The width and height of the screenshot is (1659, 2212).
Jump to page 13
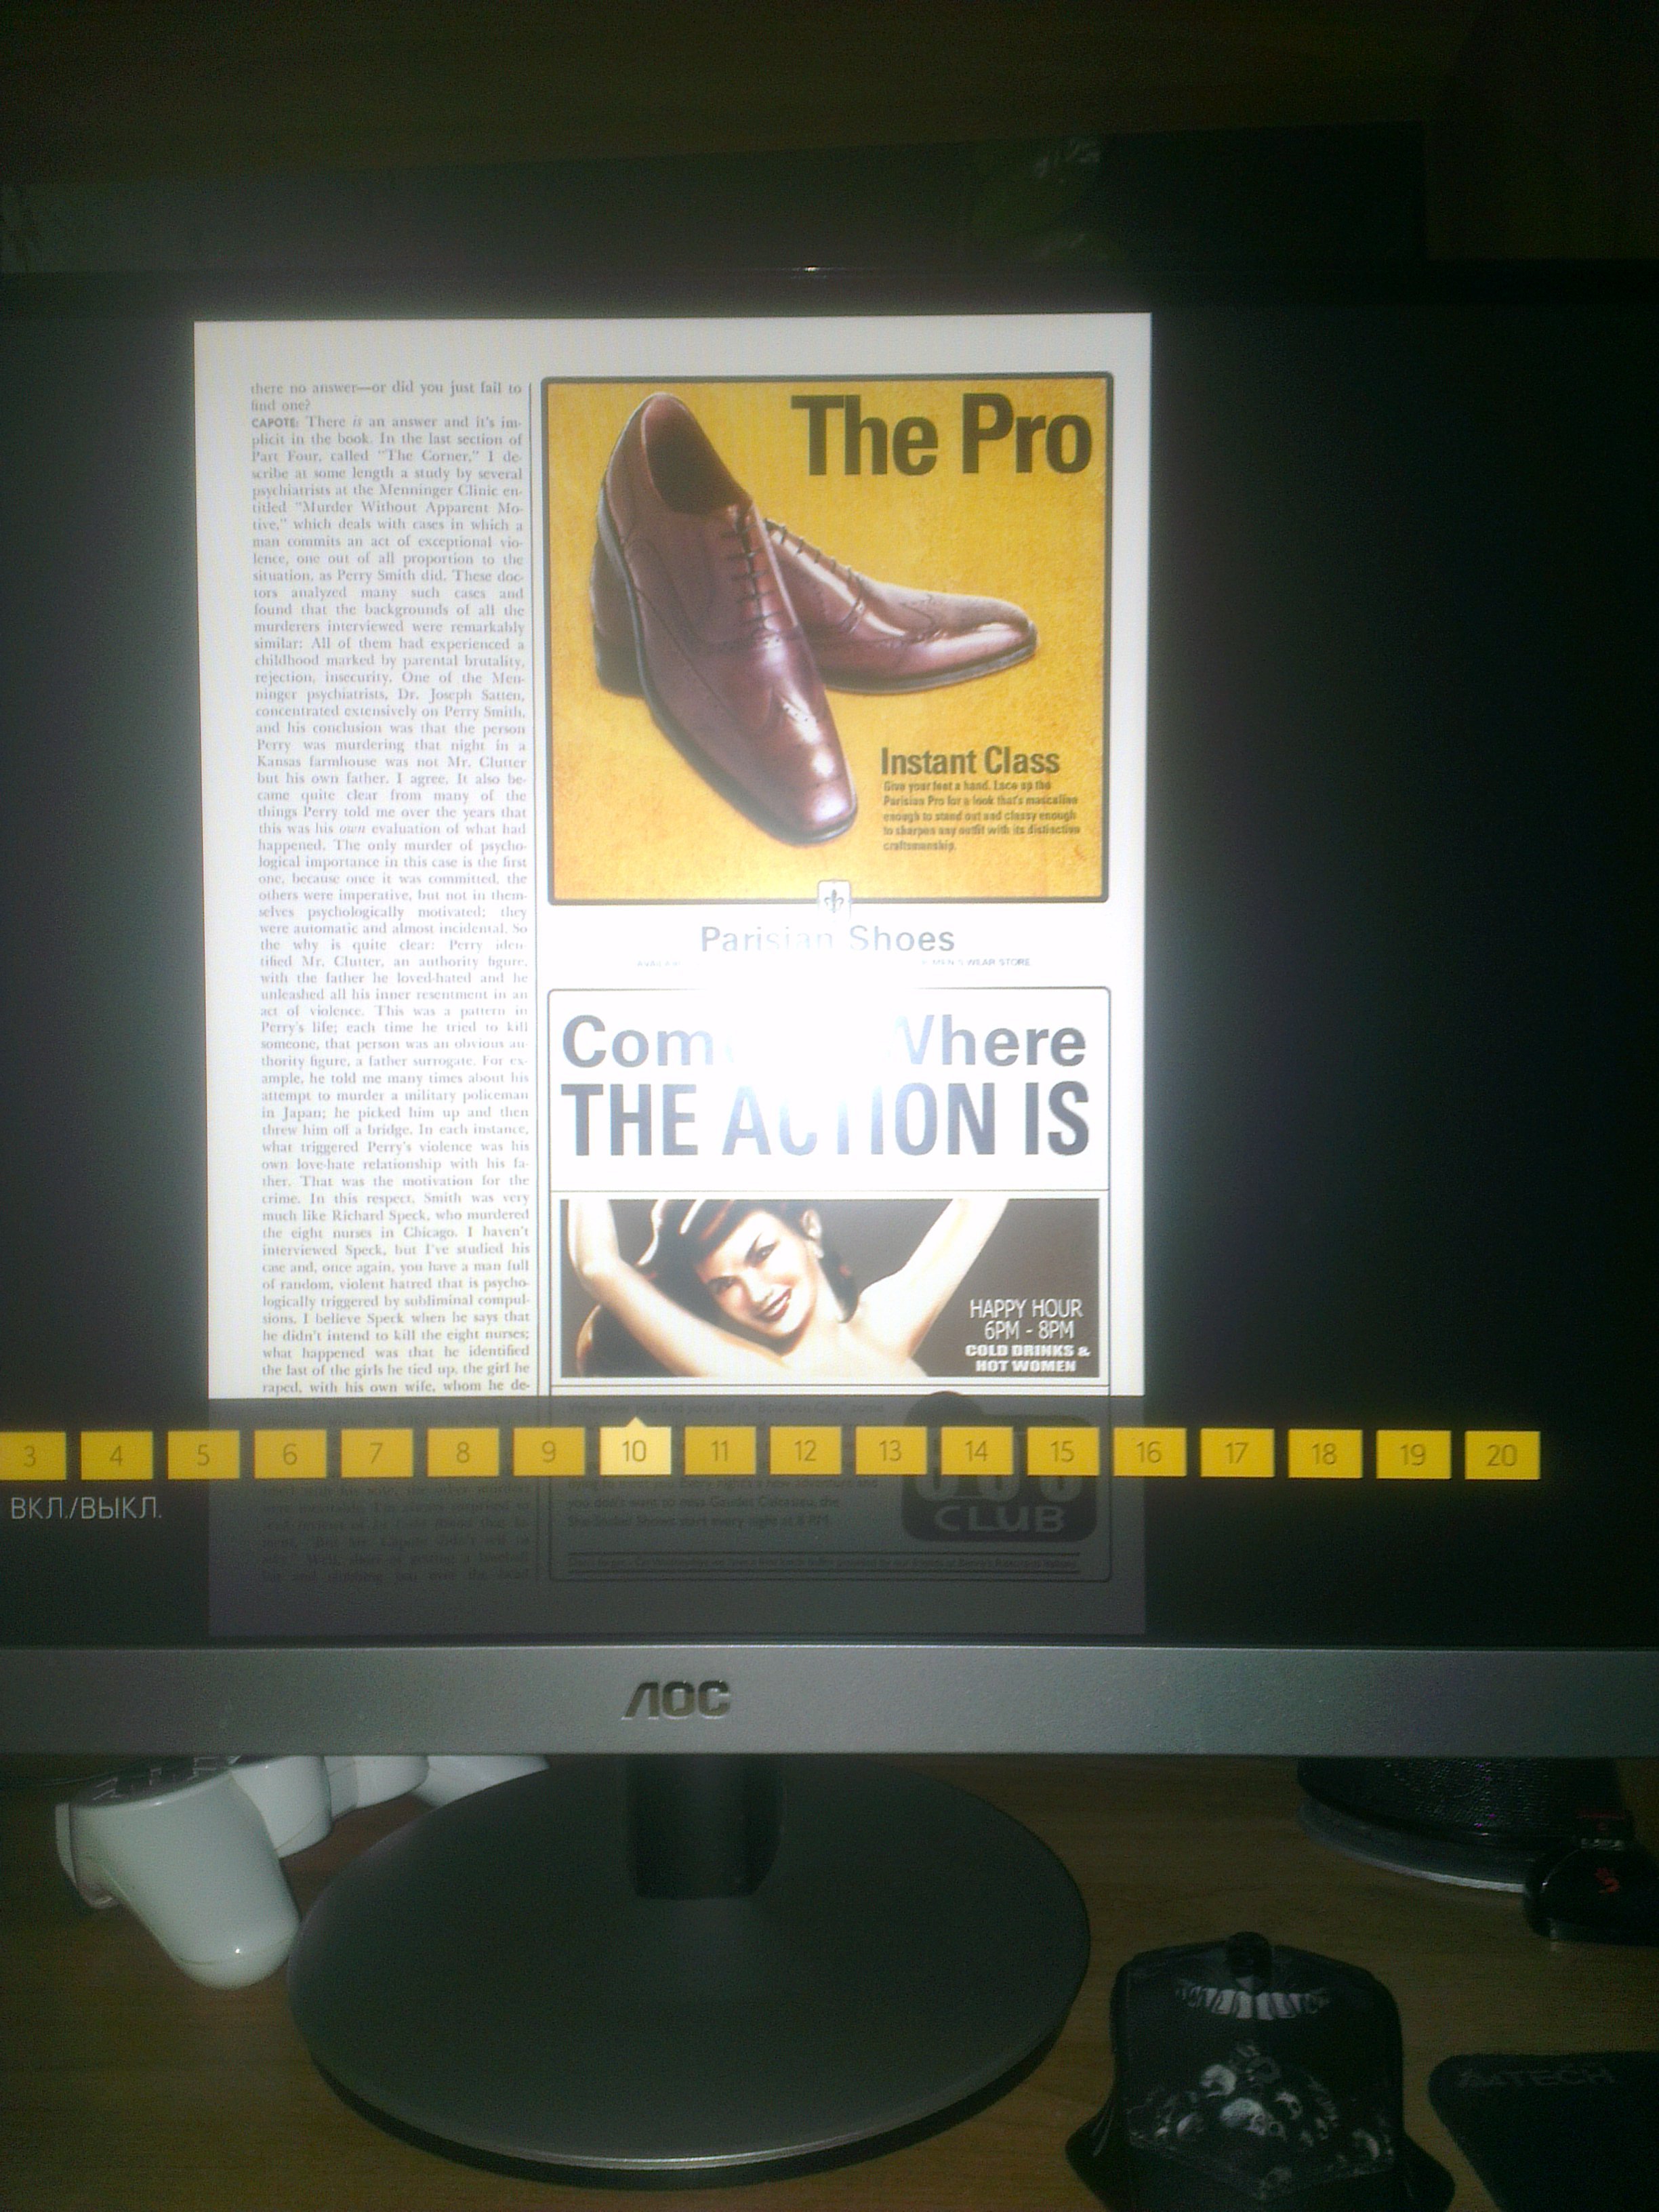coord(890,1452)
